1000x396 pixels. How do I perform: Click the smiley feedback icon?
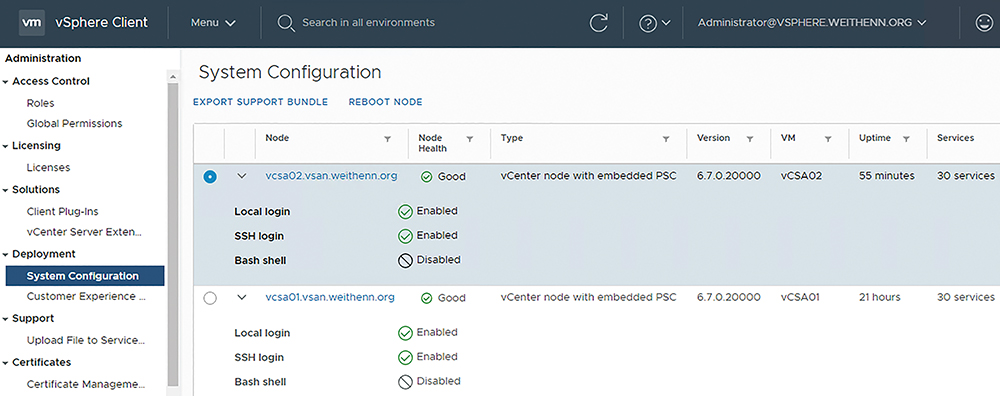[984, 23]
